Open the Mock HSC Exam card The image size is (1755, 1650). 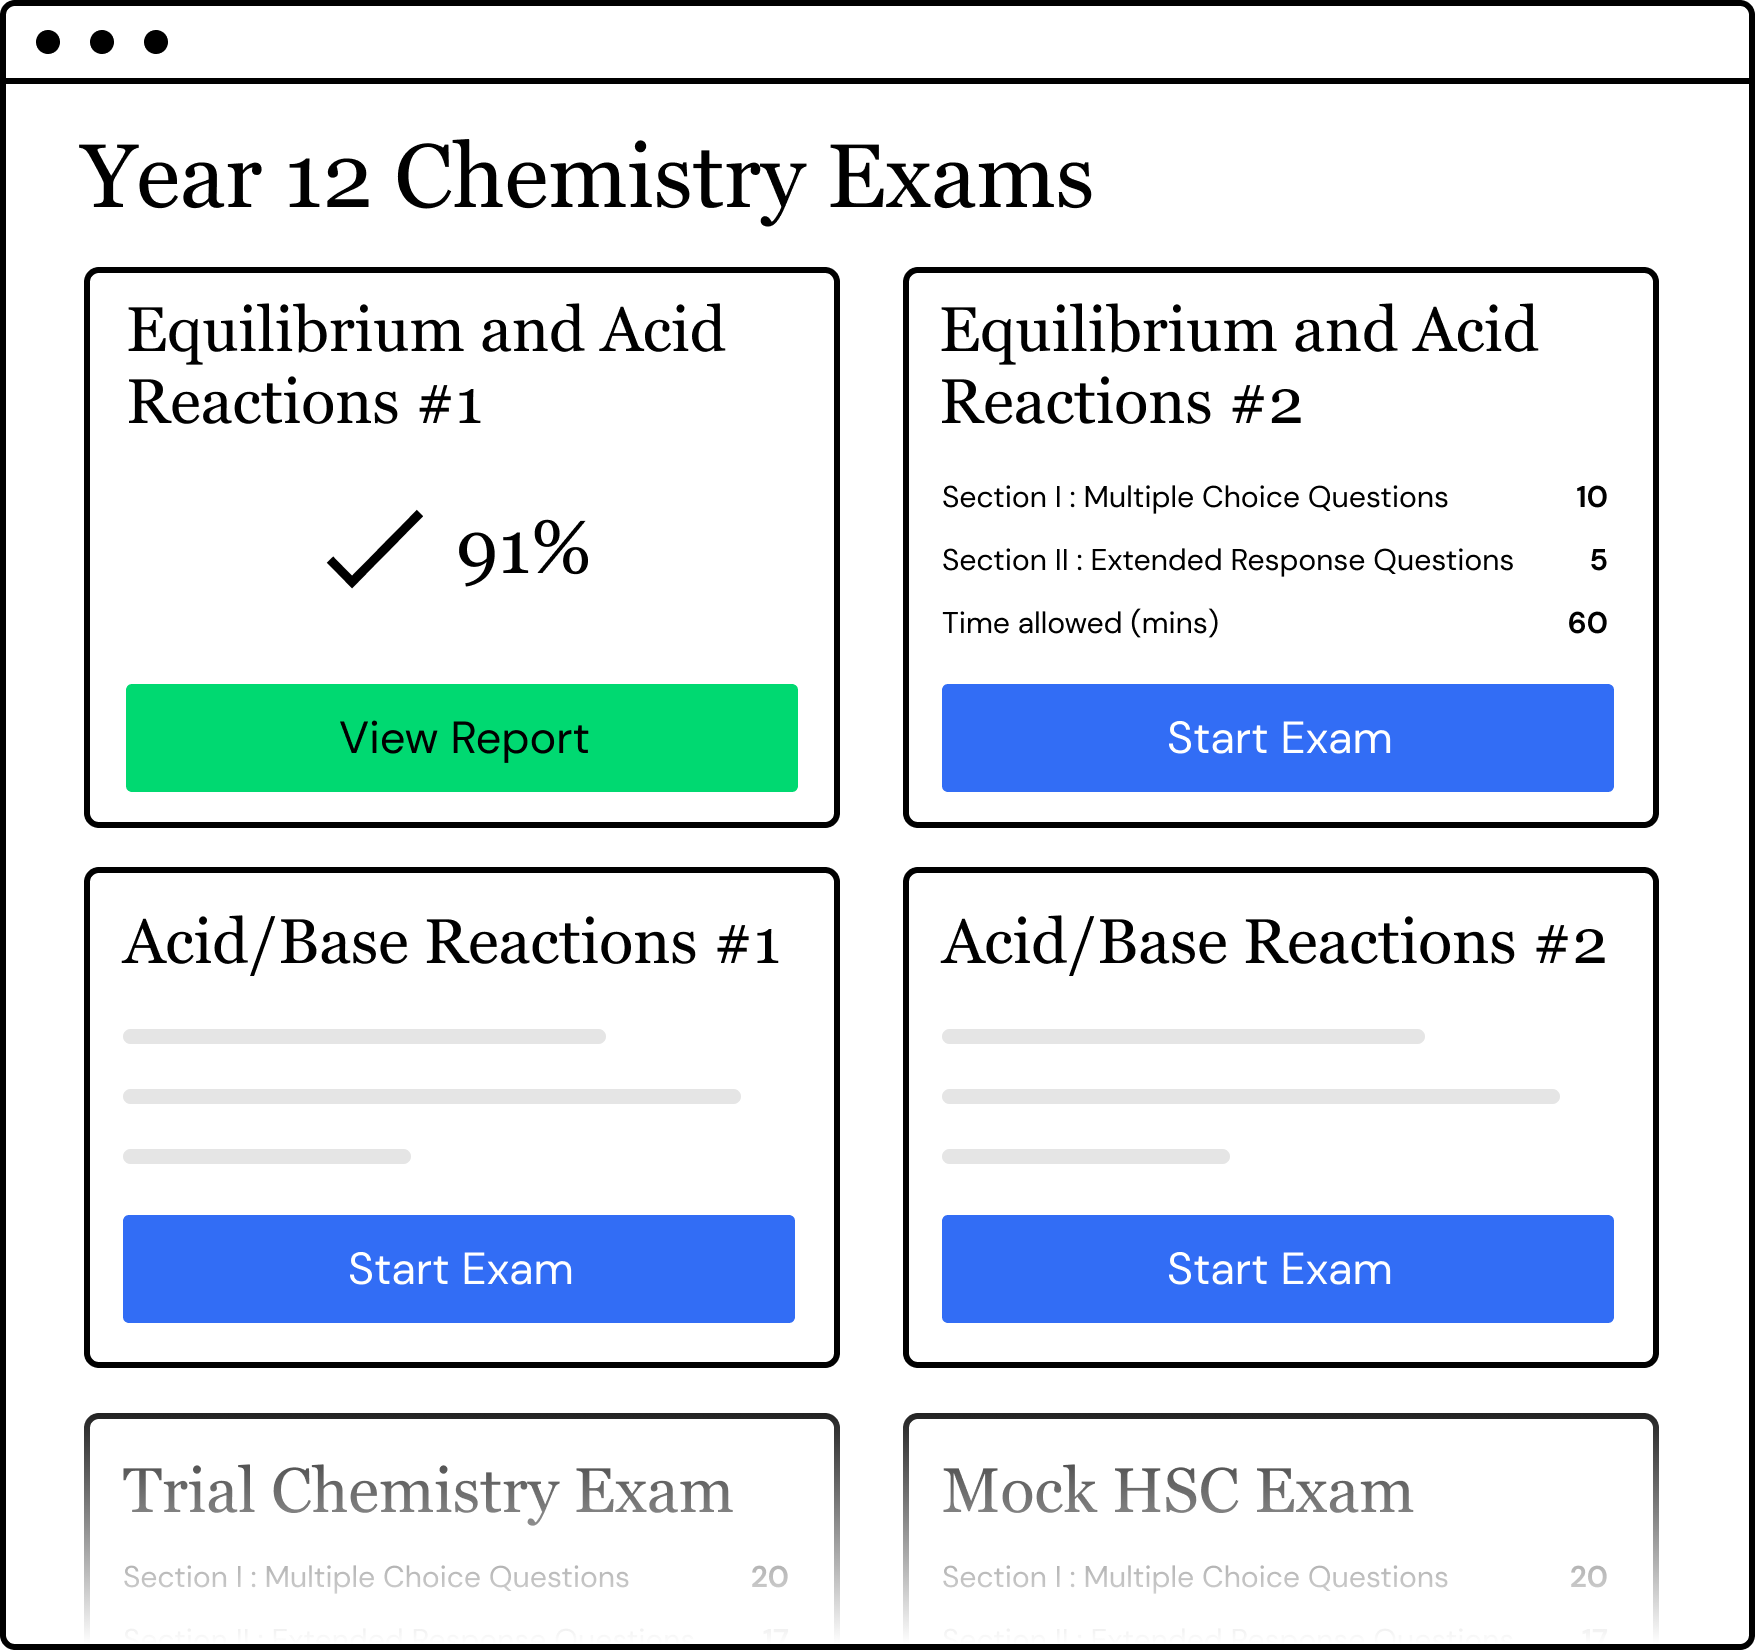pyautogui.click(x=1177, y=1491)
